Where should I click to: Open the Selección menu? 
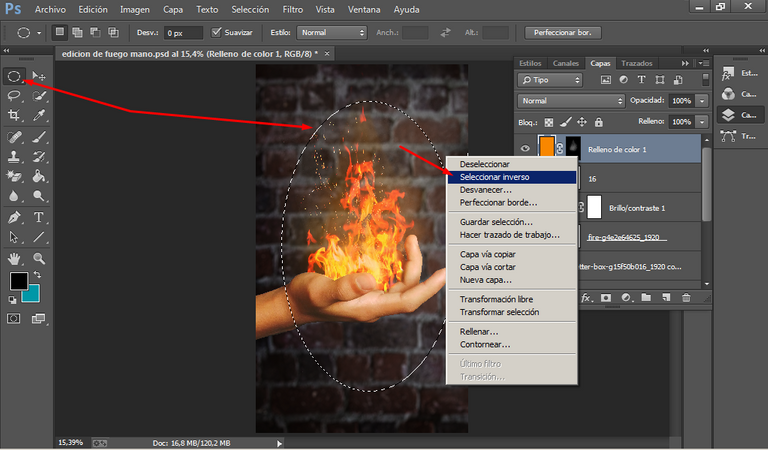pos(250,9)
